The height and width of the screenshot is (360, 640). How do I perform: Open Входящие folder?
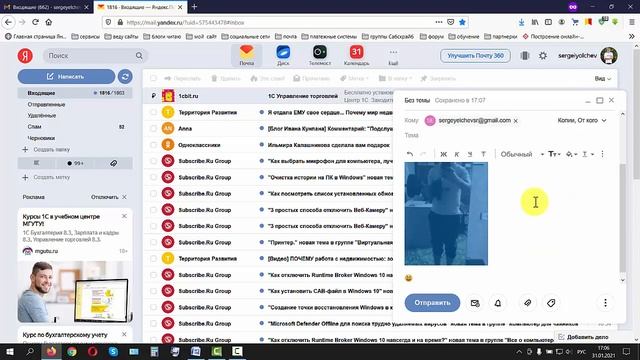pos(75,93)
